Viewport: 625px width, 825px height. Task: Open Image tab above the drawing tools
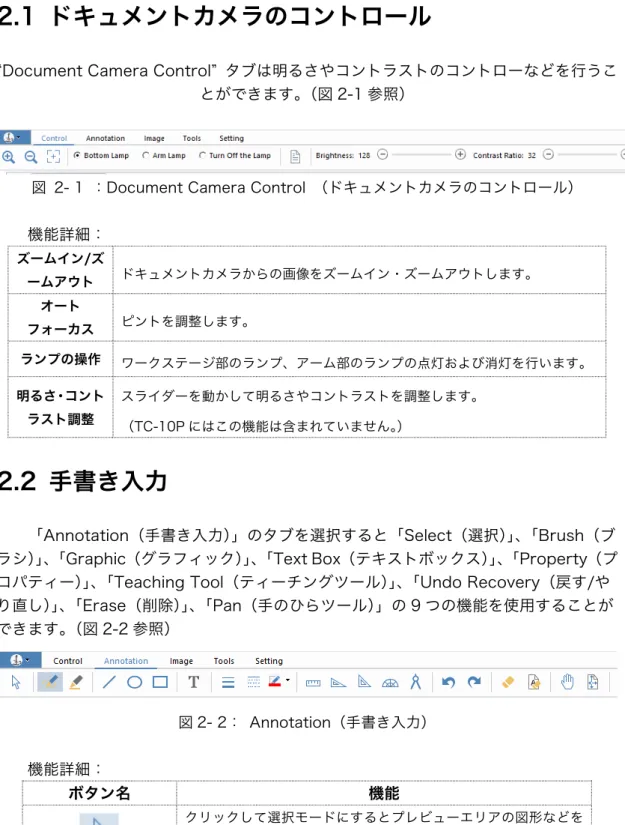181,661
